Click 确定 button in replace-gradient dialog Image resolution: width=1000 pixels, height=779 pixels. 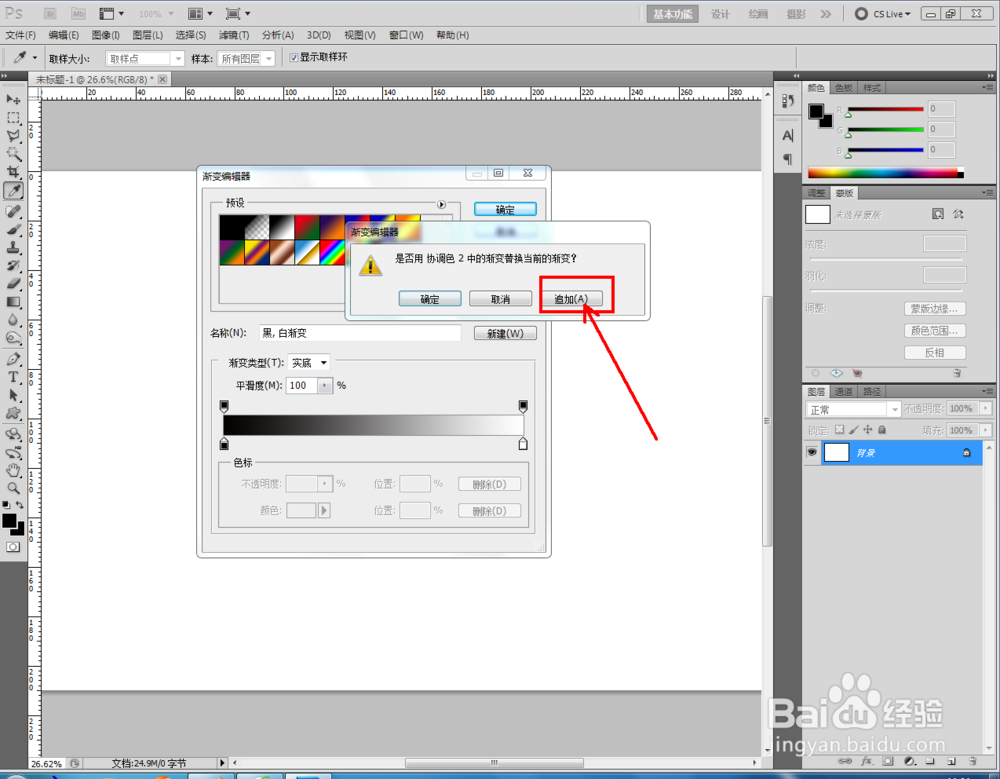click(430, 299)
